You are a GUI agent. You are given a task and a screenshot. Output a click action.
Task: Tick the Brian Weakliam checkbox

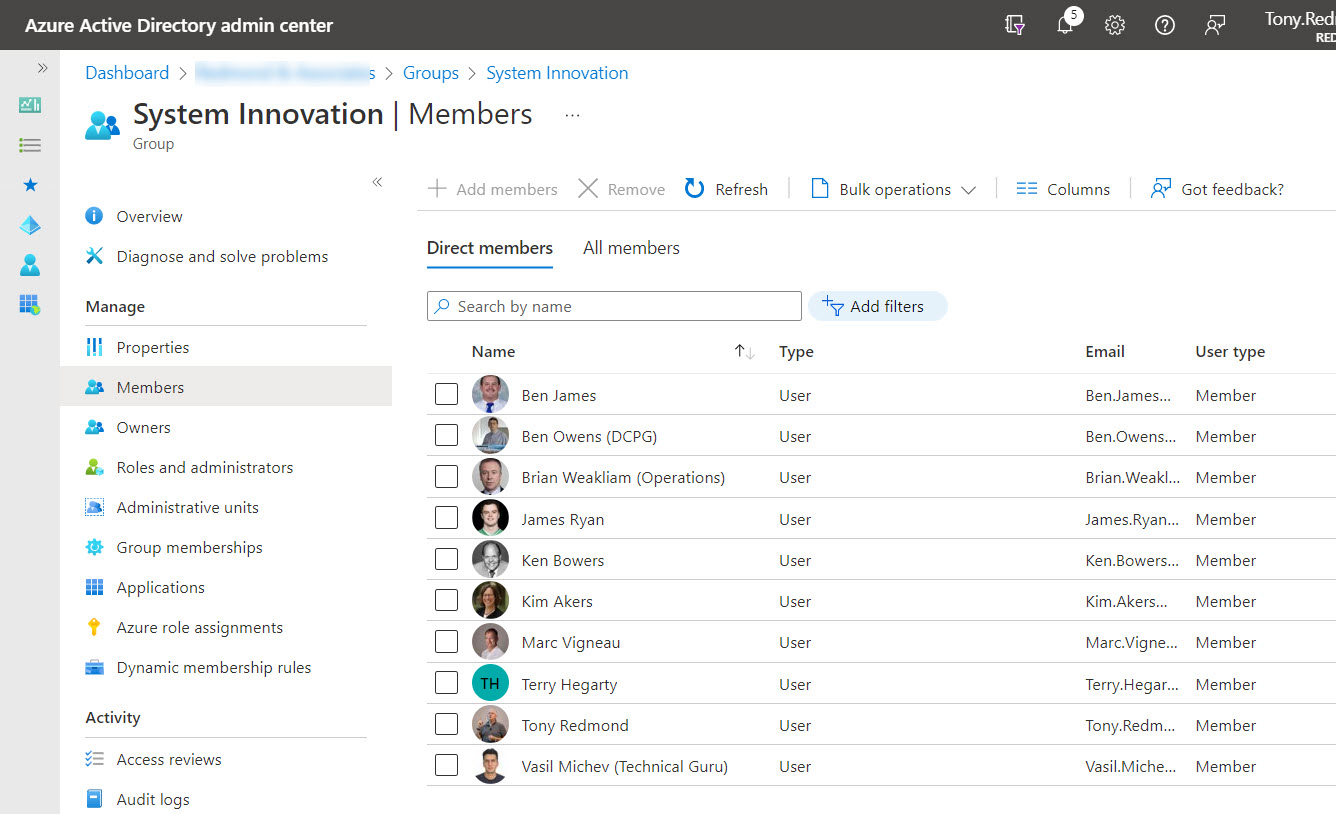click(446, 476)
